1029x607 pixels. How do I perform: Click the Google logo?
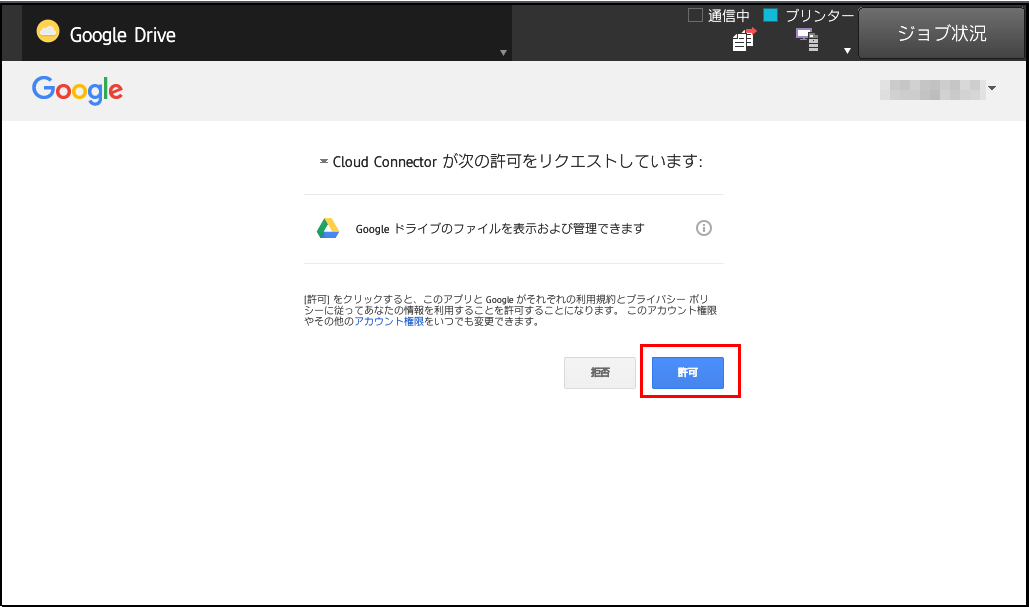[77, 90]
